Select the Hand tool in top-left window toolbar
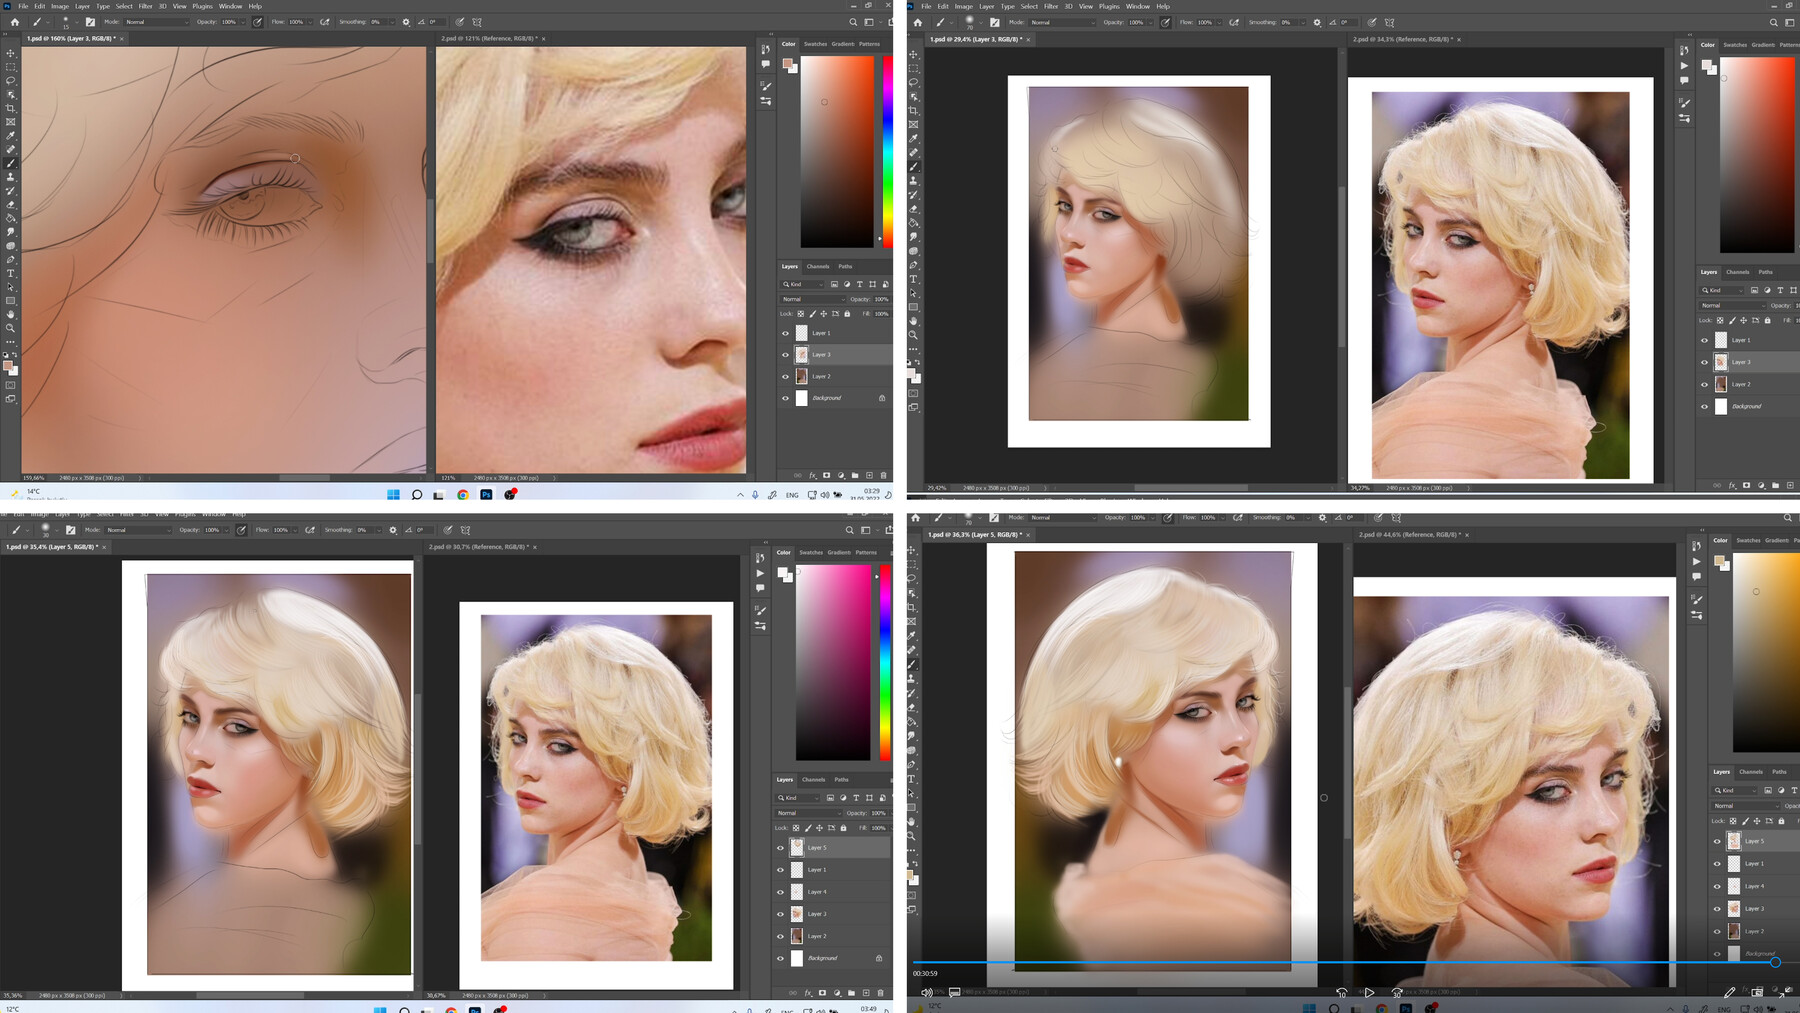The image size is (1800, 1013). point(11,314)
